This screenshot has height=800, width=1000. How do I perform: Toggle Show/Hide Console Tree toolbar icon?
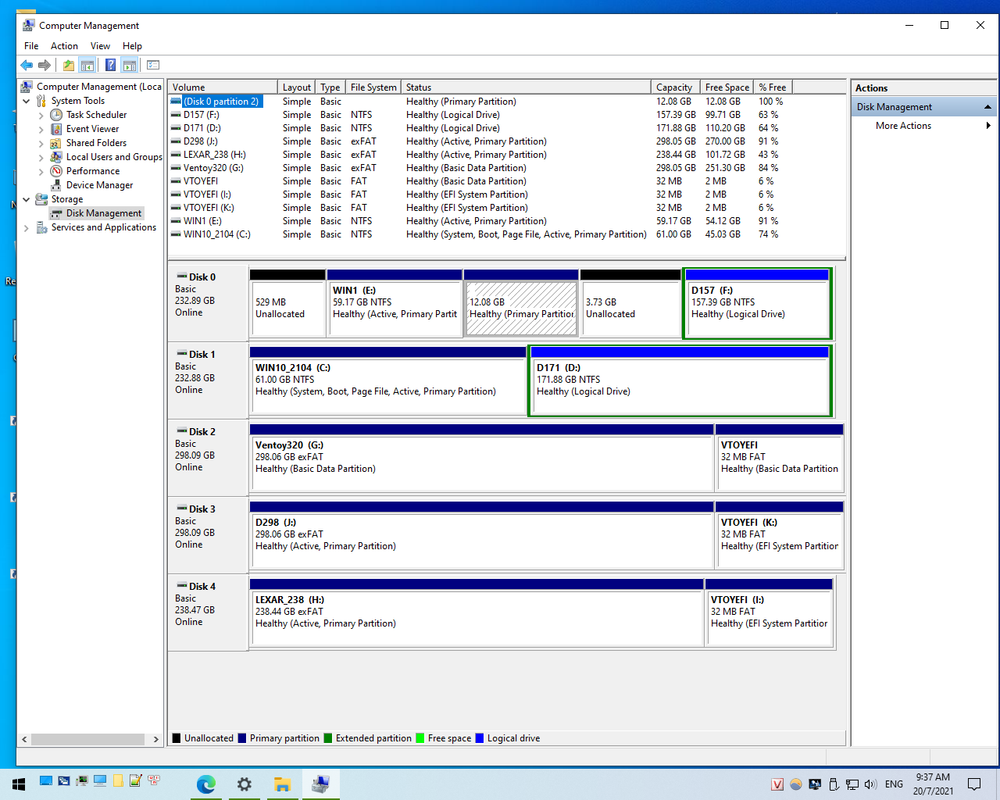tap(87, 65)
